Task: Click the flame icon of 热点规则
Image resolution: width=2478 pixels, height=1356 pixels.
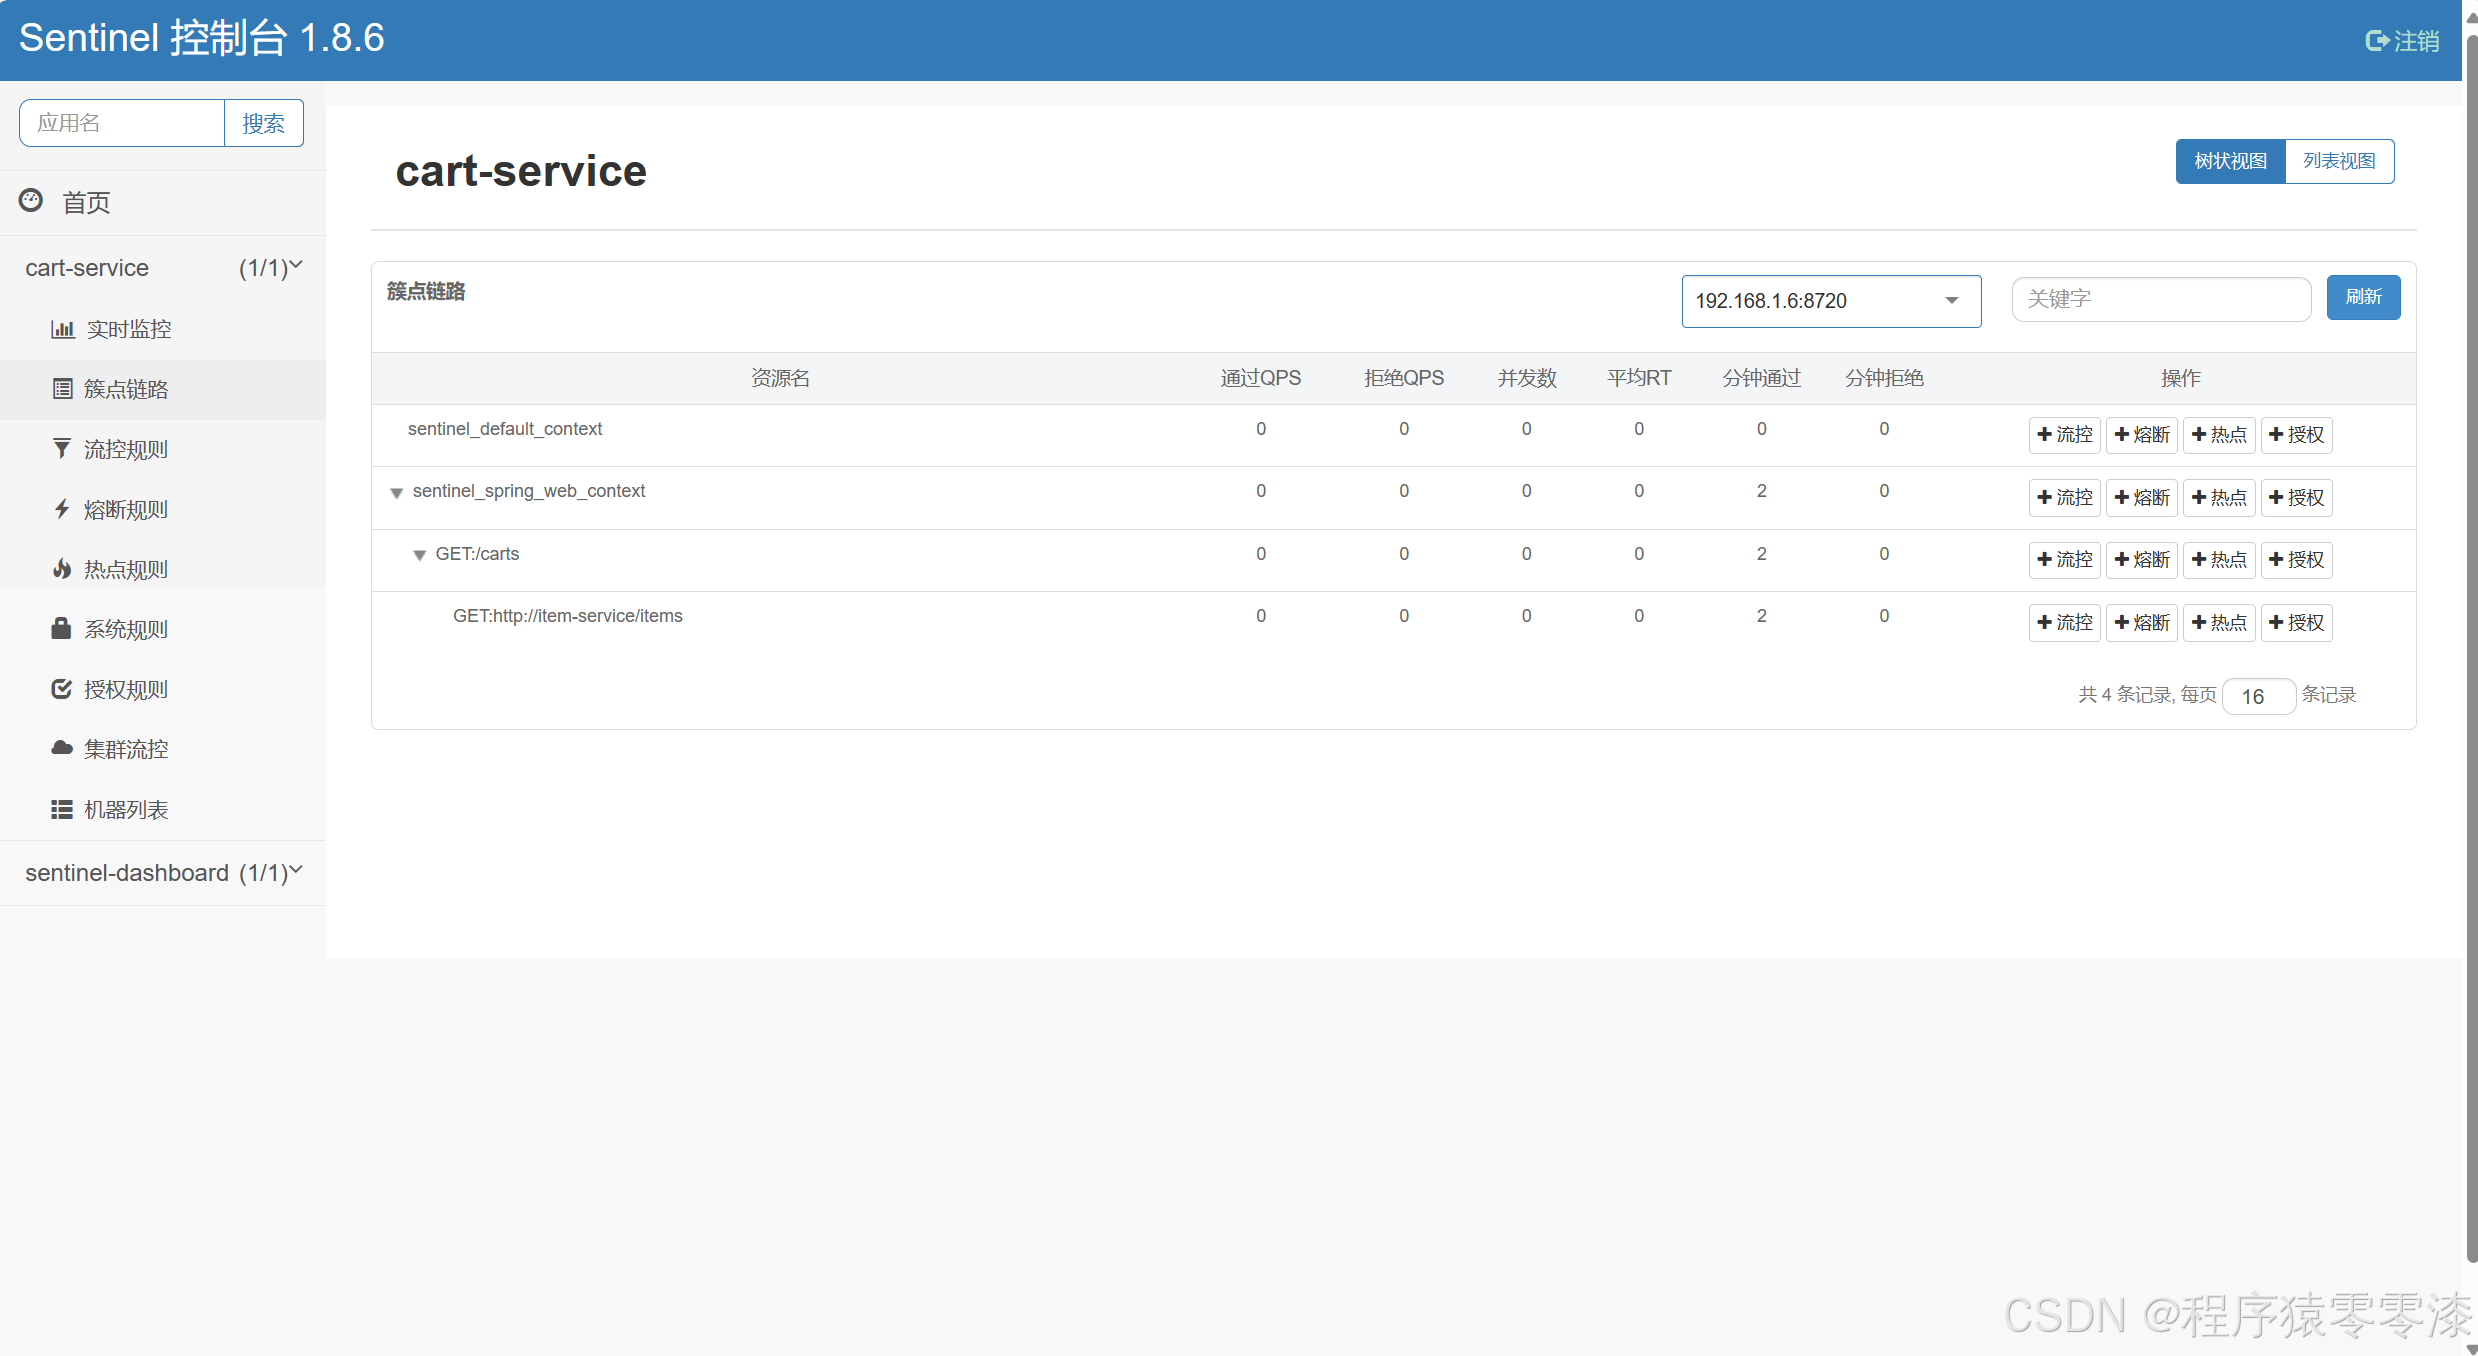Action: click(62, 569)
